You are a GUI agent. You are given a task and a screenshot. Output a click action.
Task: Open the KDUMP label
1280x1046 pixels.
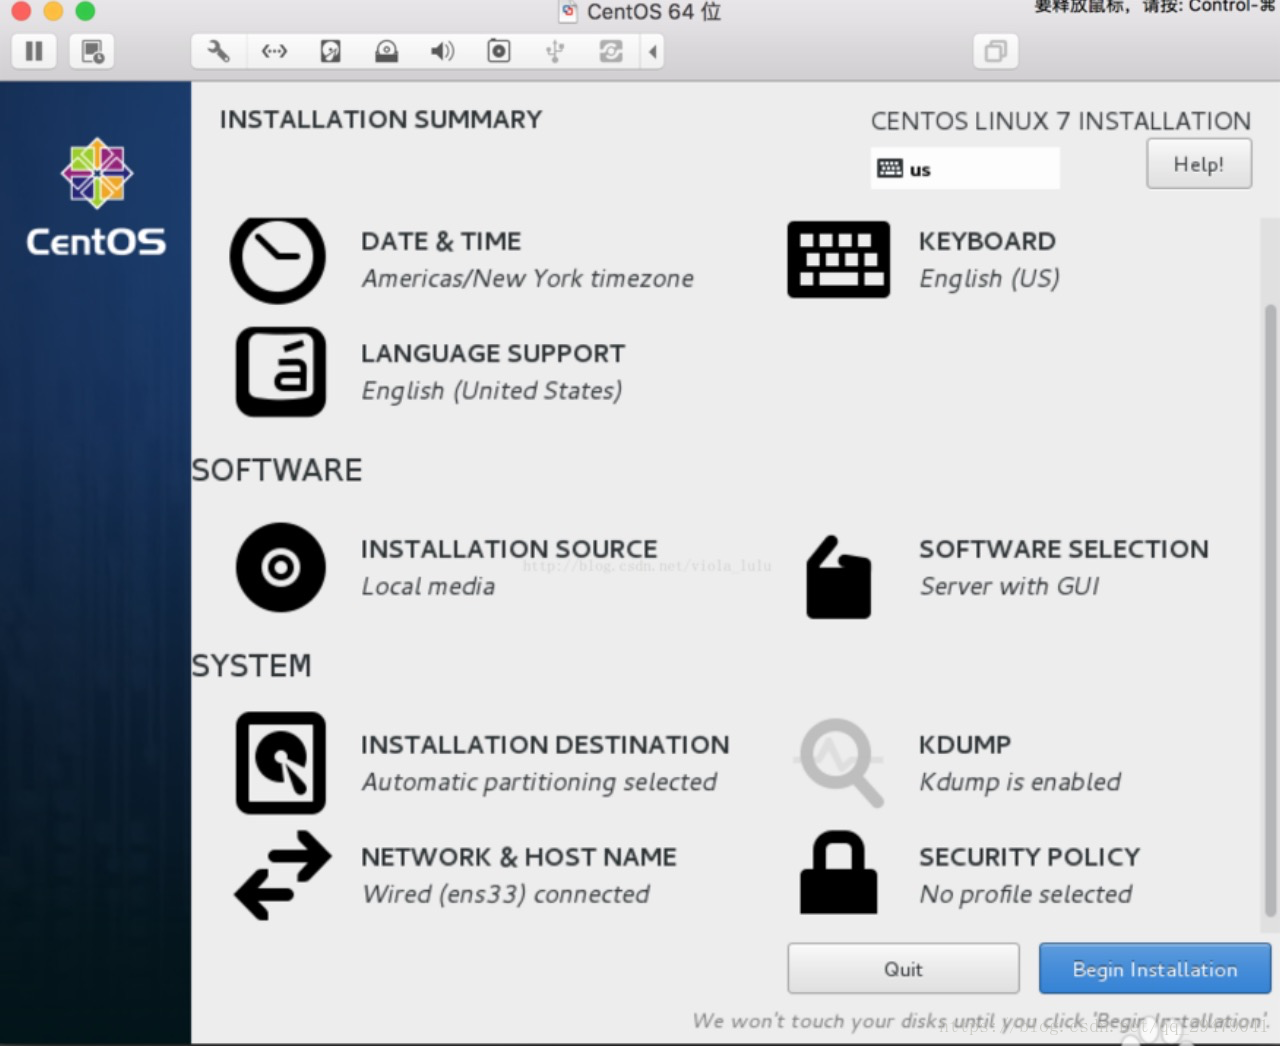pyautogui.click(x=965, y=745)
